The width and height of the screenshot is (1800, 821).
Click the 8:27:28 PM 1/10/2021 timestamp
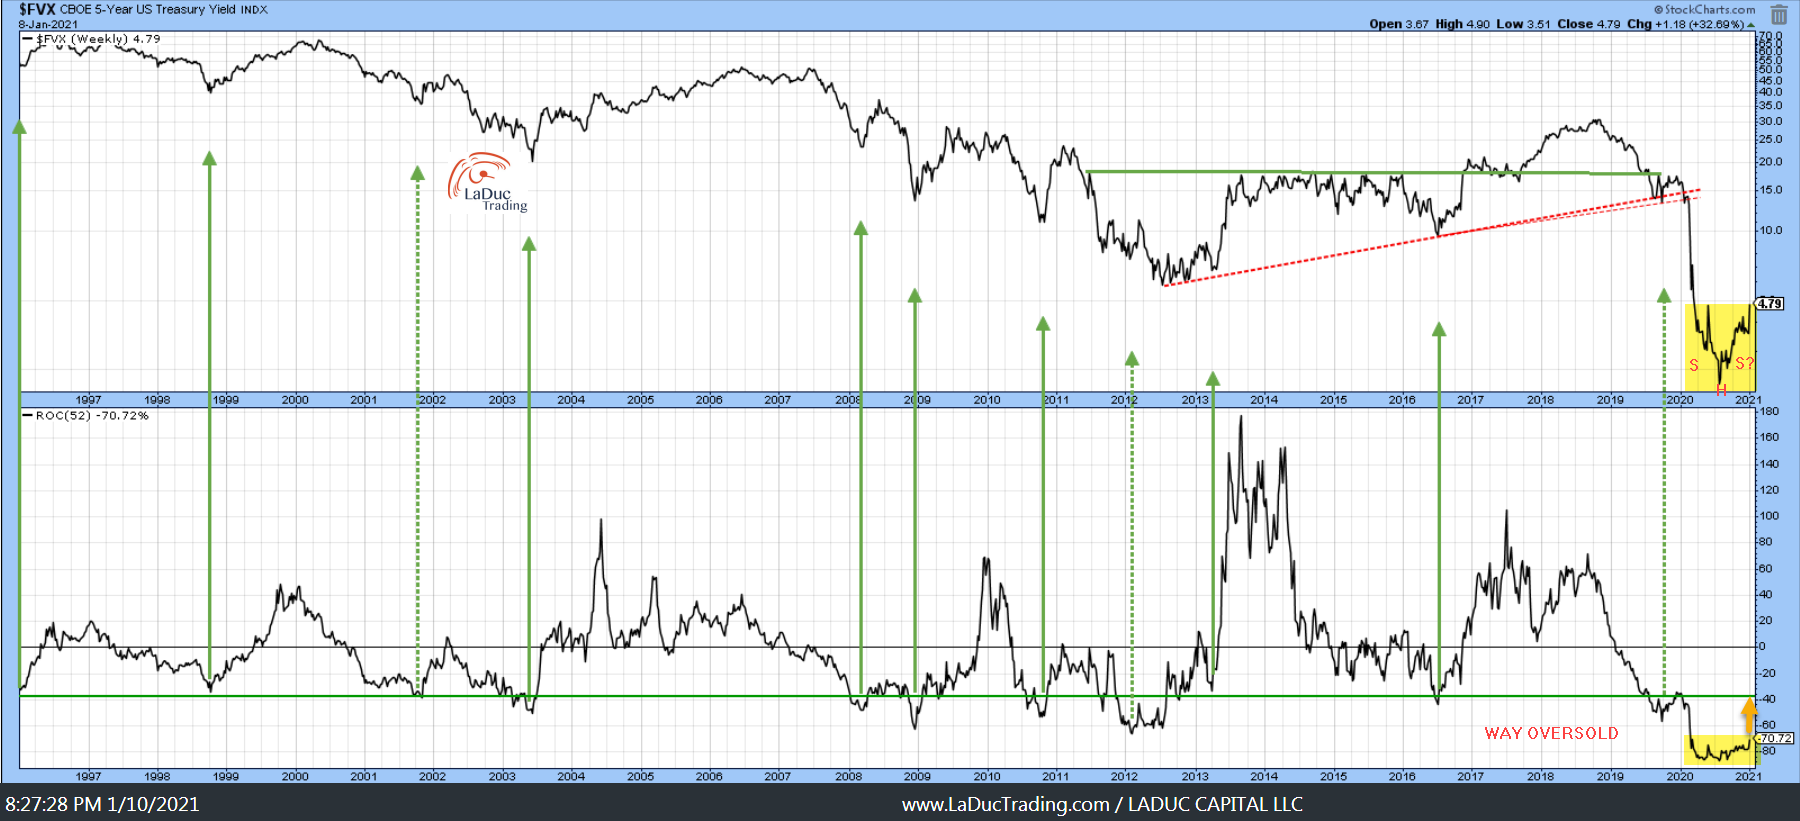click(102, 804)
